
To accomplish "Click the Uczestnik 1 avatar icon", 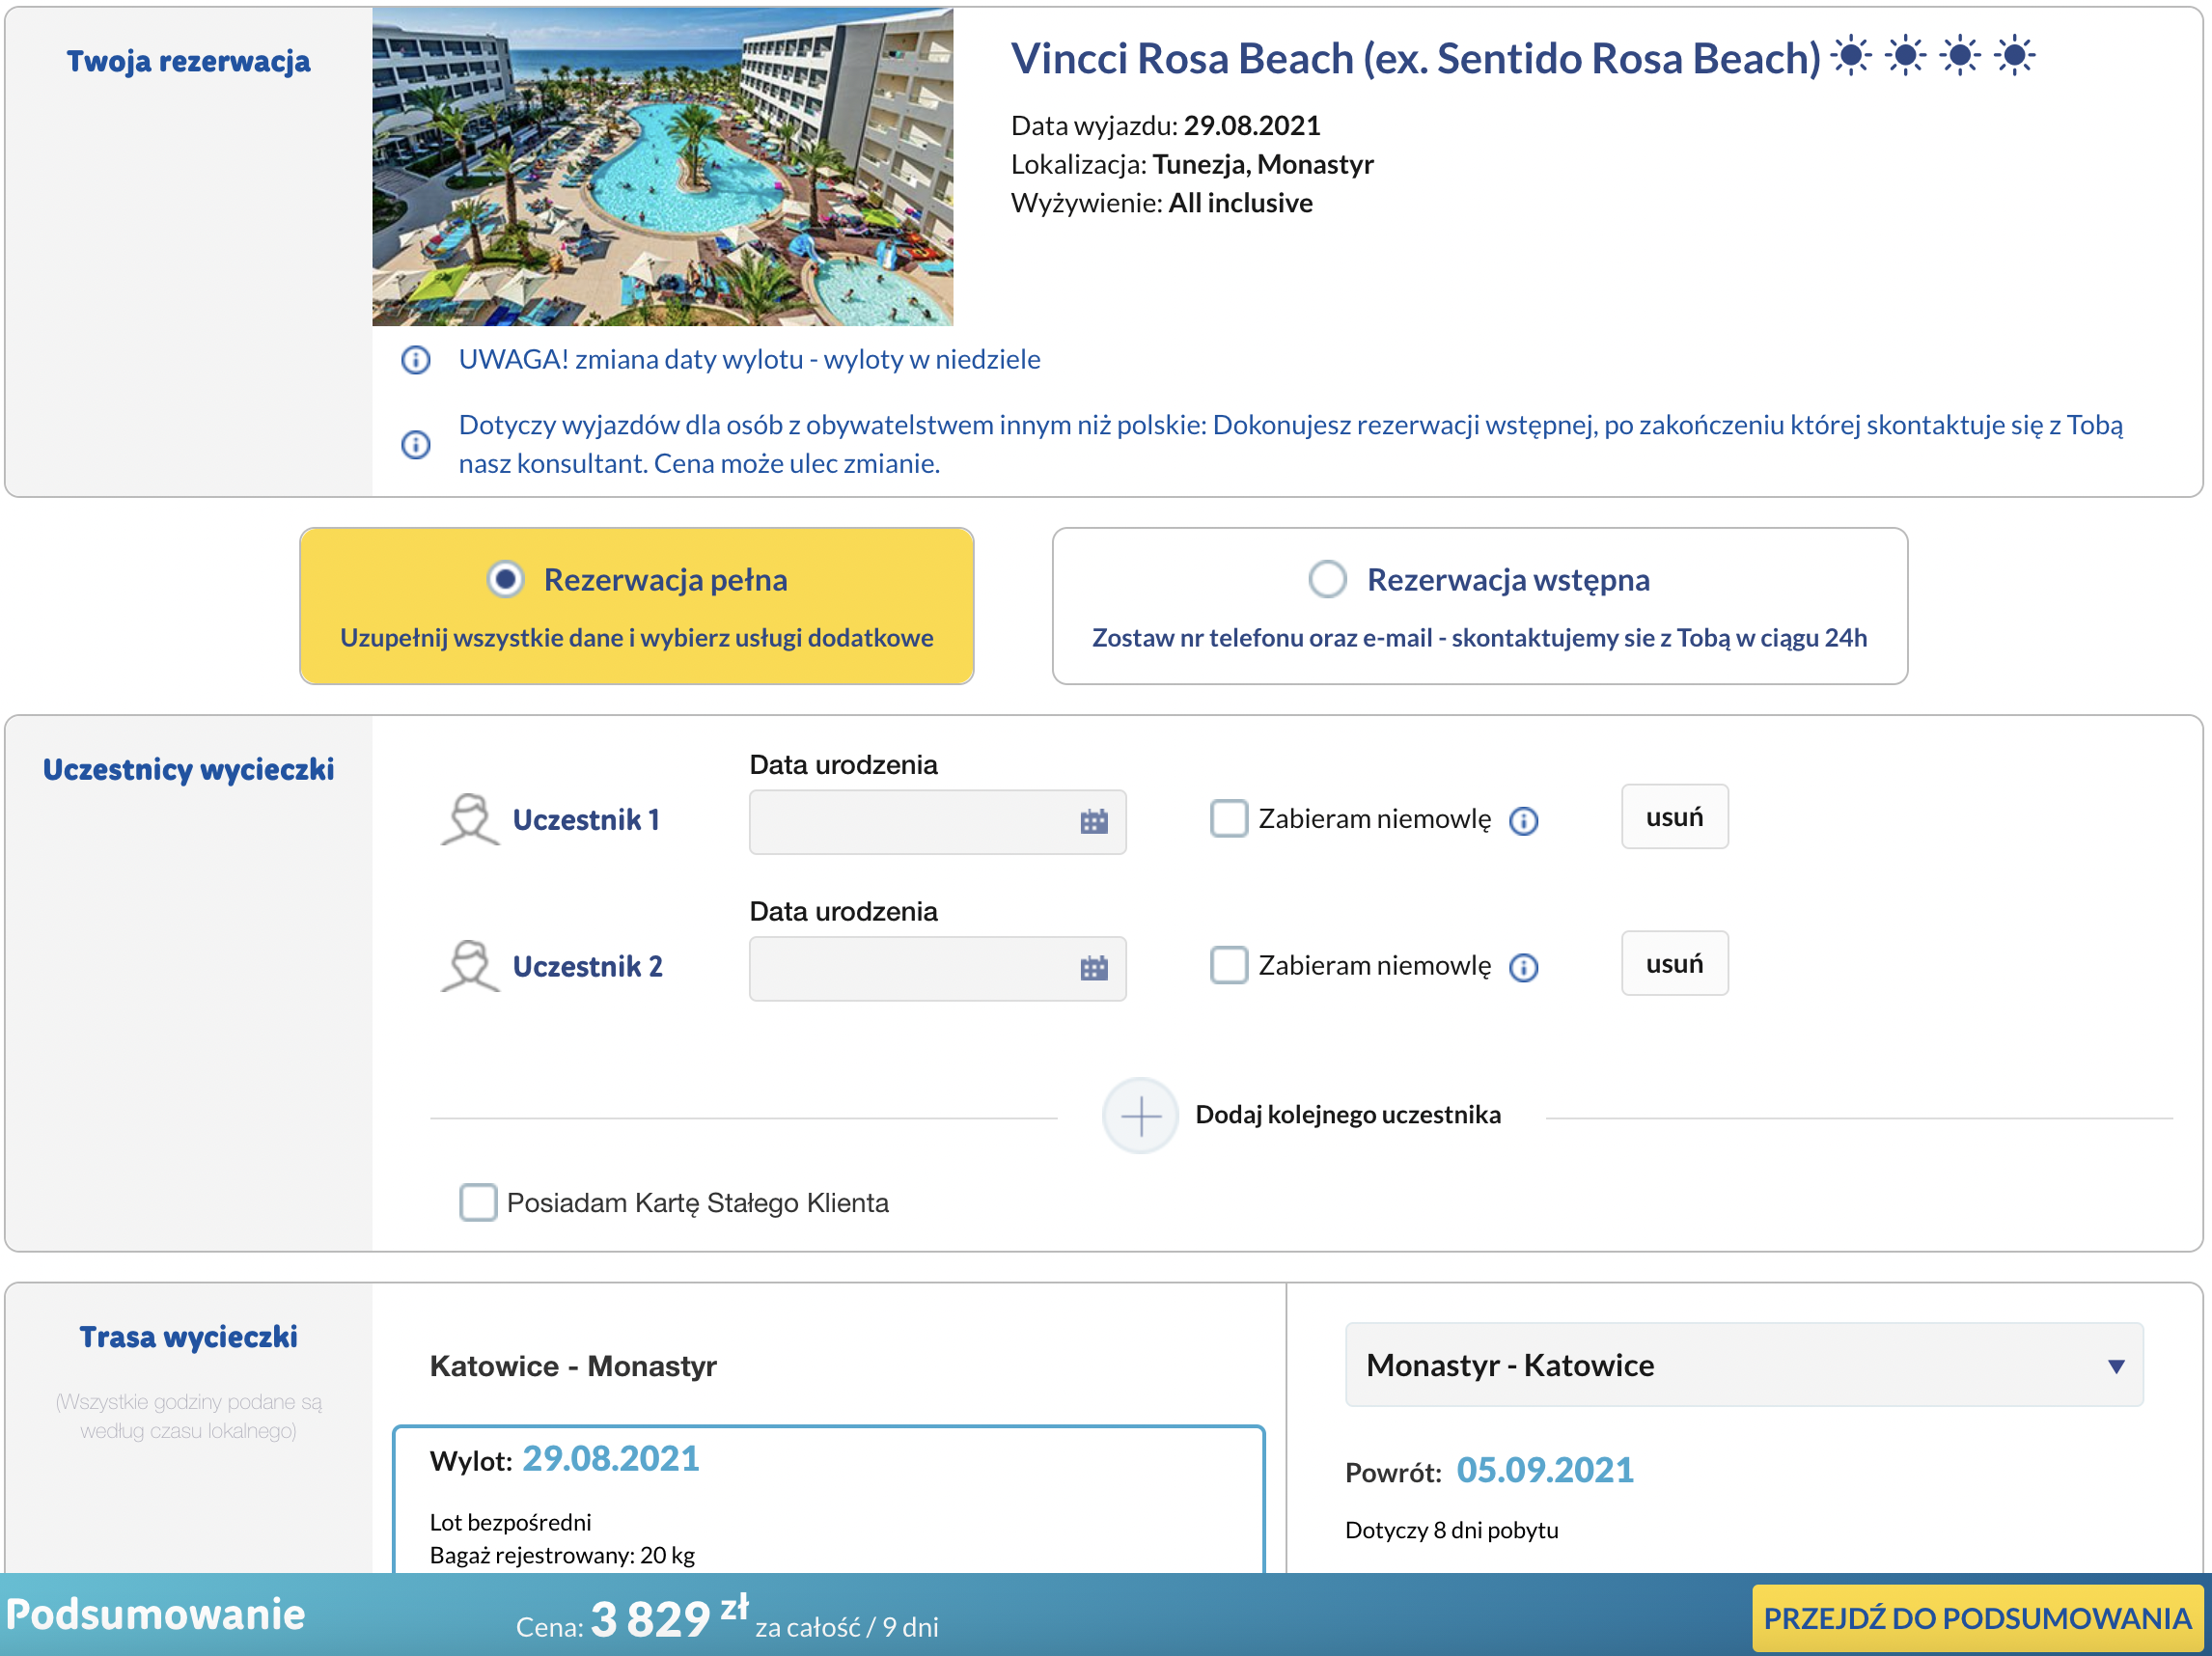I will (x=470, y=820).
